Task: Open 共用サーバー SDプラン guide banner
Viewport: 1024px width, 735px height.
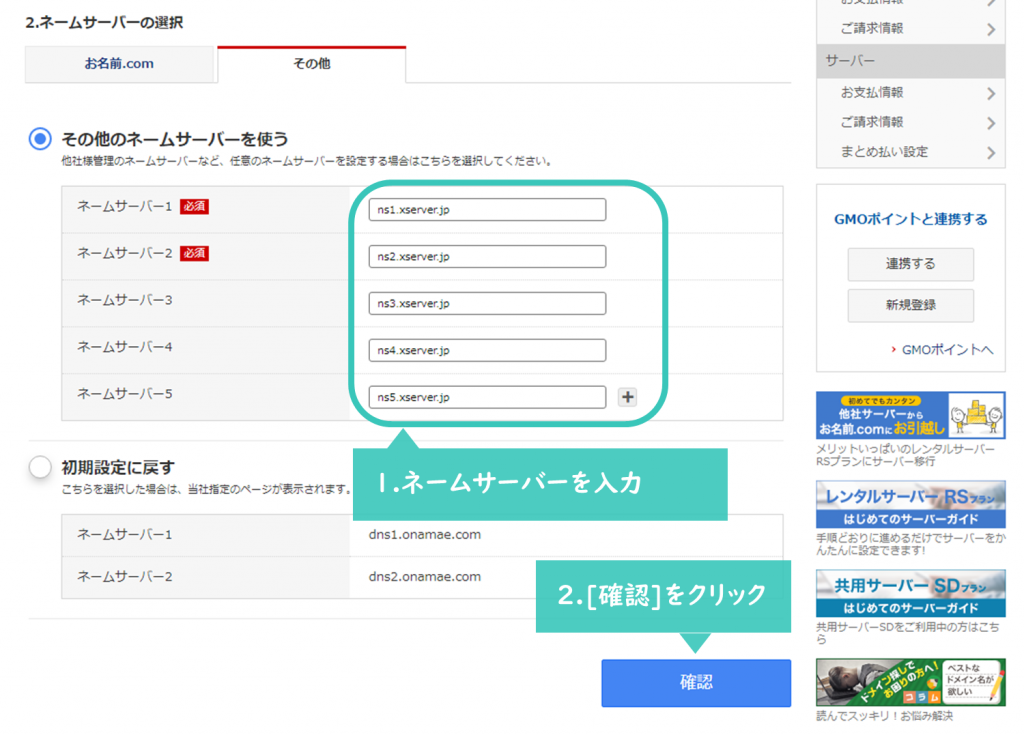Action: 910,593
